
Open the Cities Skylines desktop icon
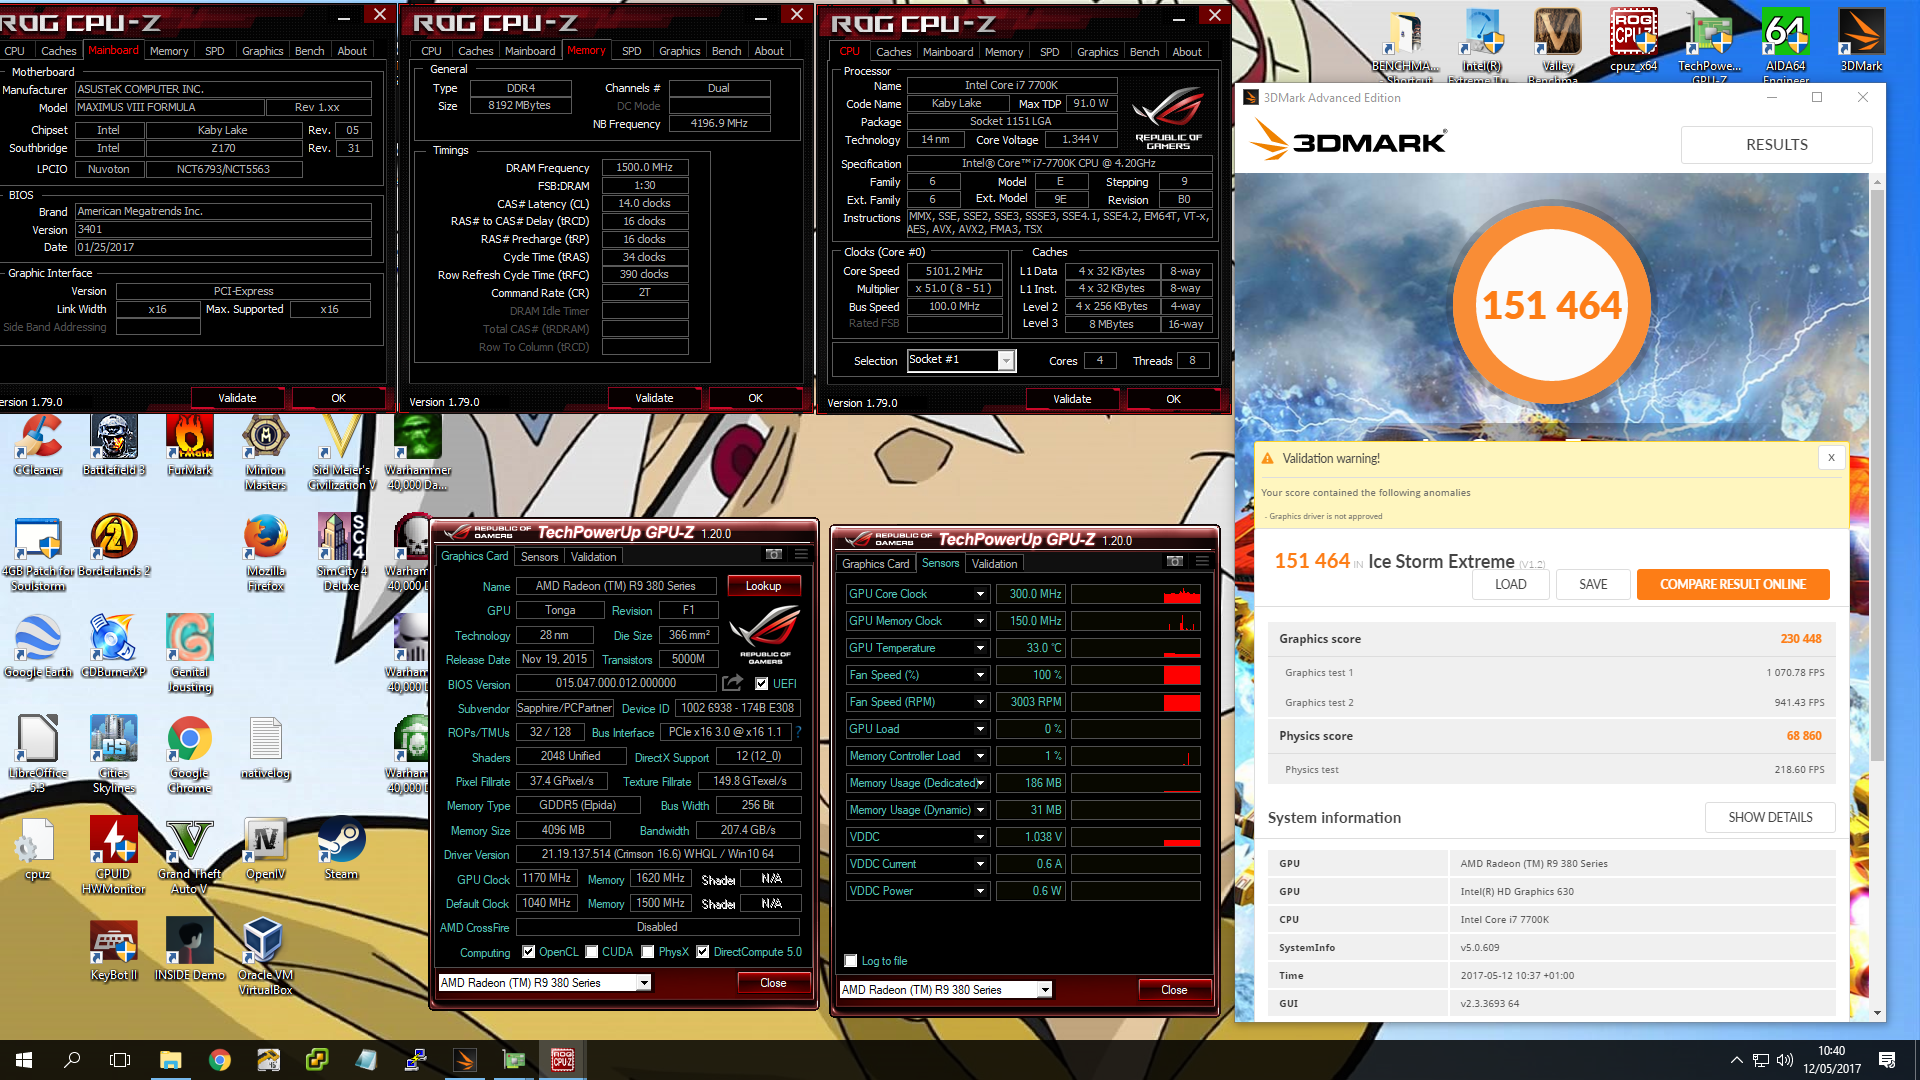coord(114,755)
